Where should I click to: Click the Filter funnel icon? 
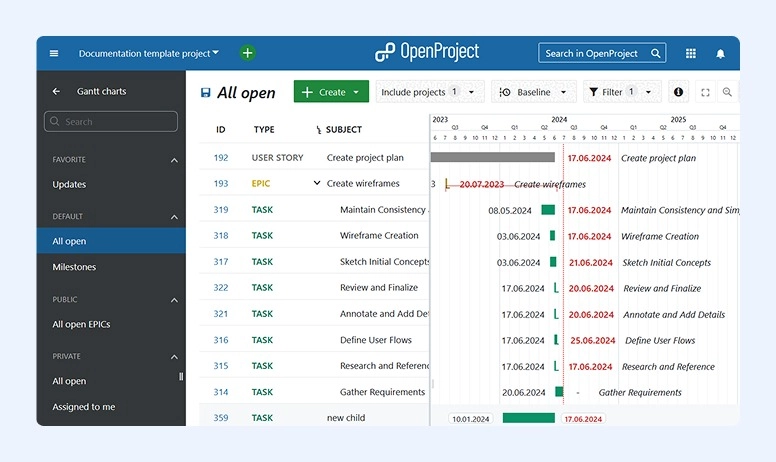point(593,92)
